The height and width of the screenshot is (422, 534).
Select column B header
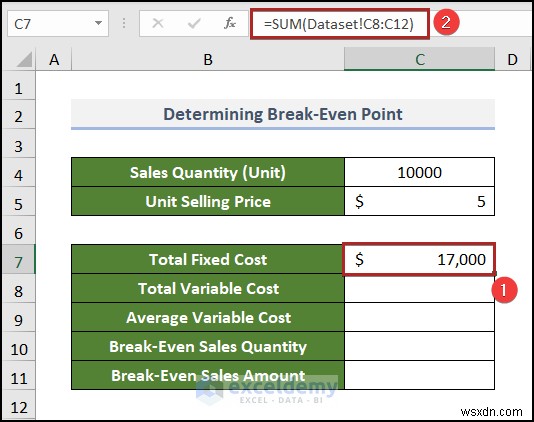click(x=208, y=60)
